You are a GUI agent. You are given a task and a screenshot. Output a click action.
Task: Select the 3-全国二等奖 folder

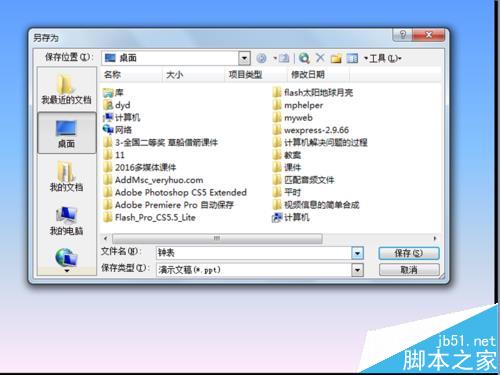tap(161, 142)
